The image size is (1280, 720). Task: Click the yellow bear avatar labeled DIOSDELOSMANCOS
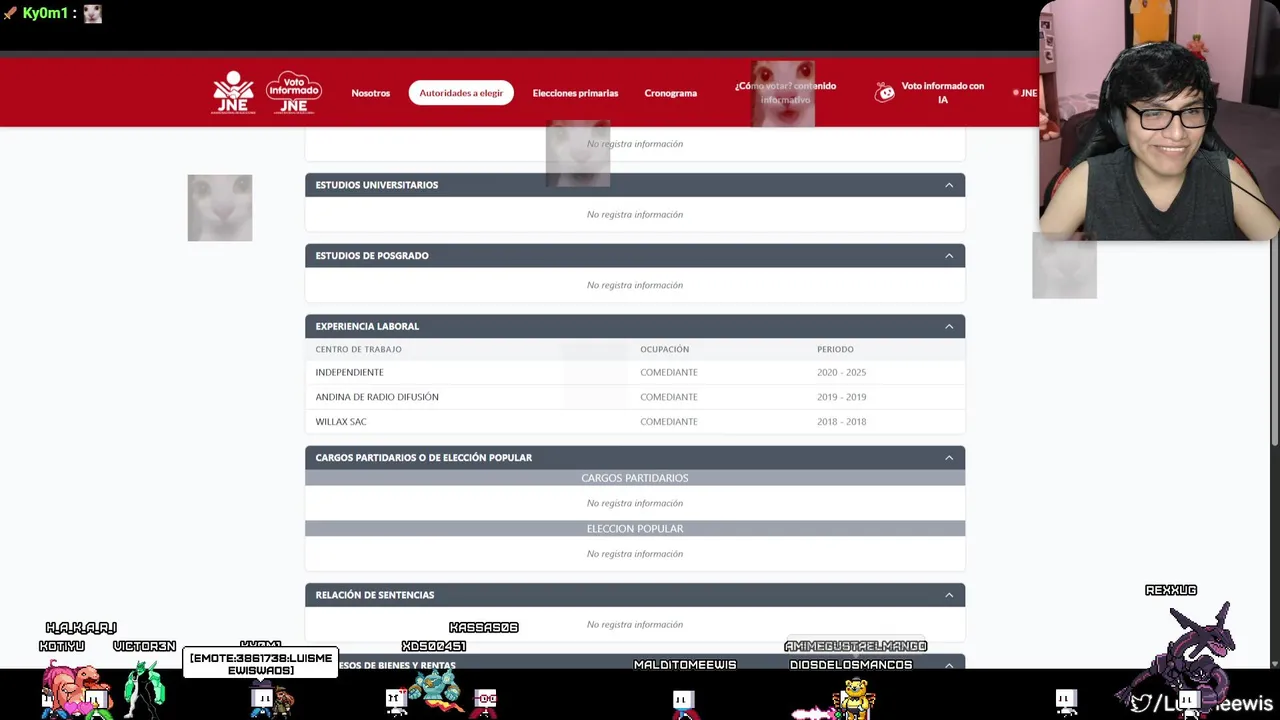pyautogui.click(x=855, y=697)
